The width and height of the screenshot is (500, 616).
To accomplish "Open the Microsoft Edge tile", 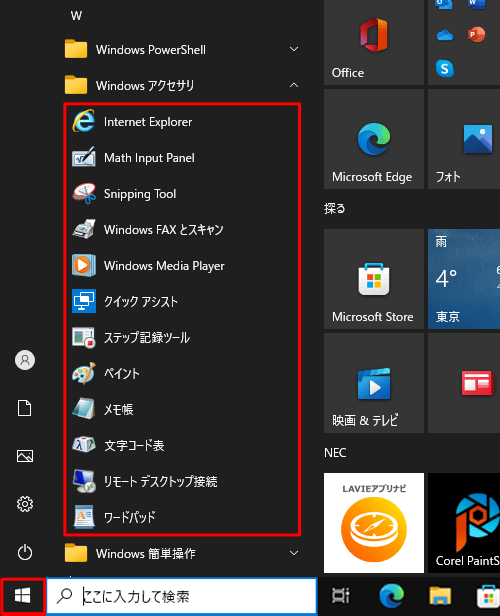I will point(374,139).
